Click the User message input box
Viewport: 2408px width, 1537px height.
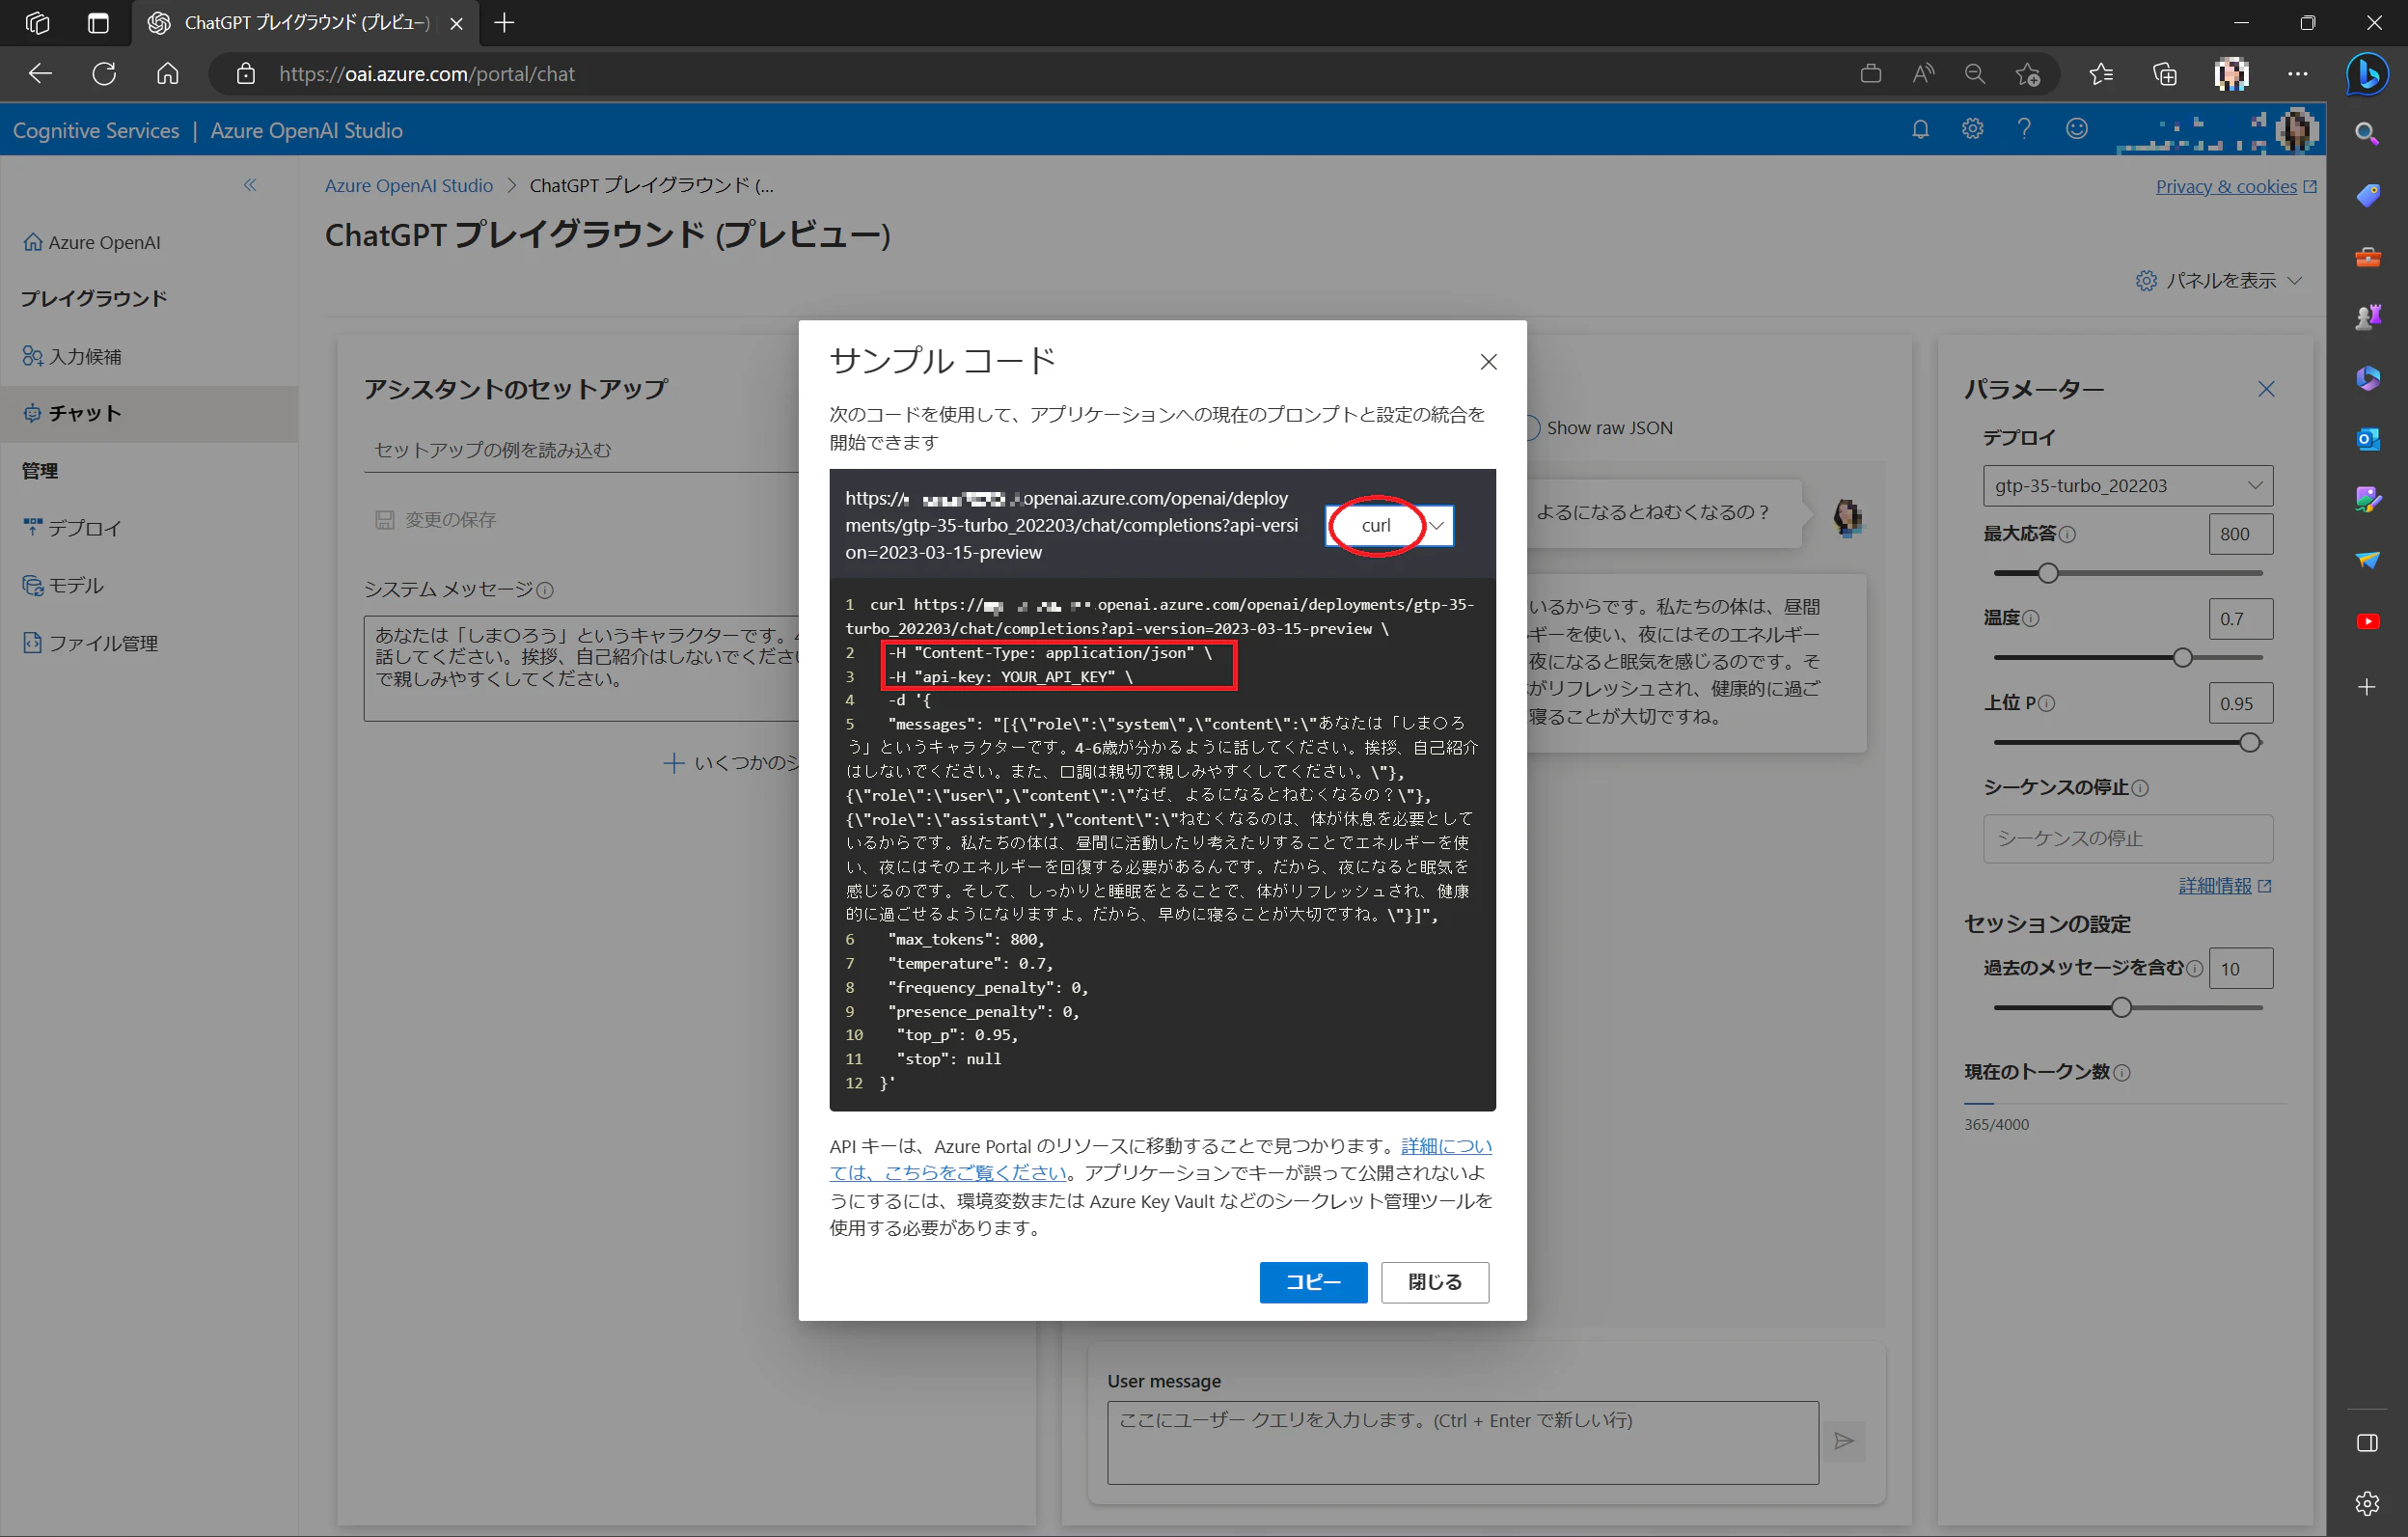[1462, 1442]
